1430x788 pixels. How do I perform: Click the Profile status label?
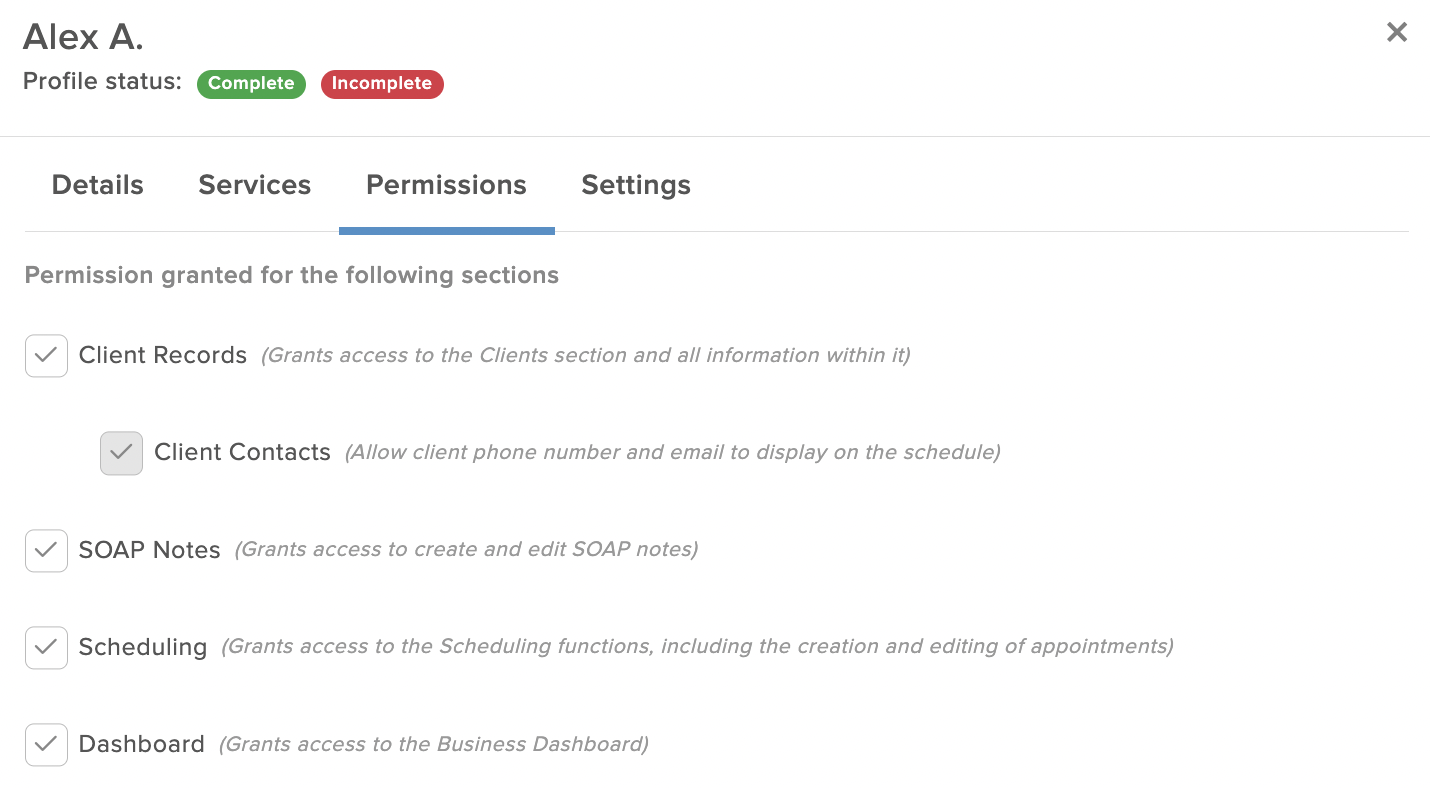(x=103, y=82)
